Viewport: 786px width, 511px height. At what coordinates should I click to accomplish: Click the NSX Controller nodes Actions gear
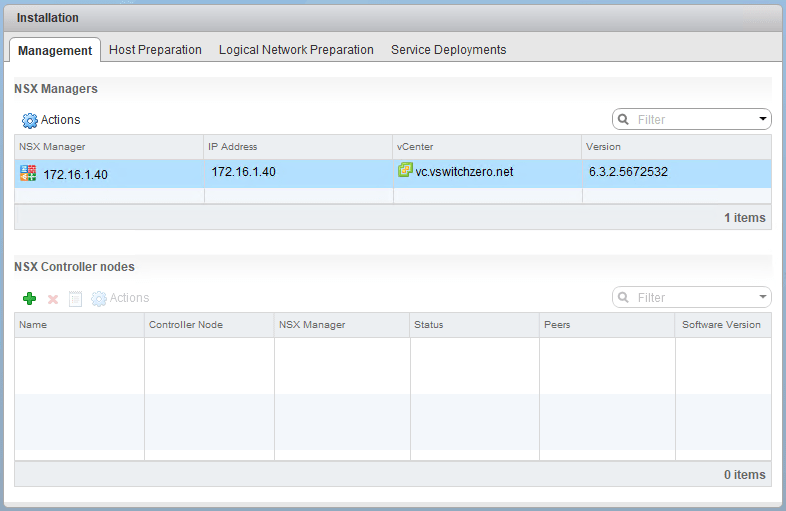click(x=99, y=299)
